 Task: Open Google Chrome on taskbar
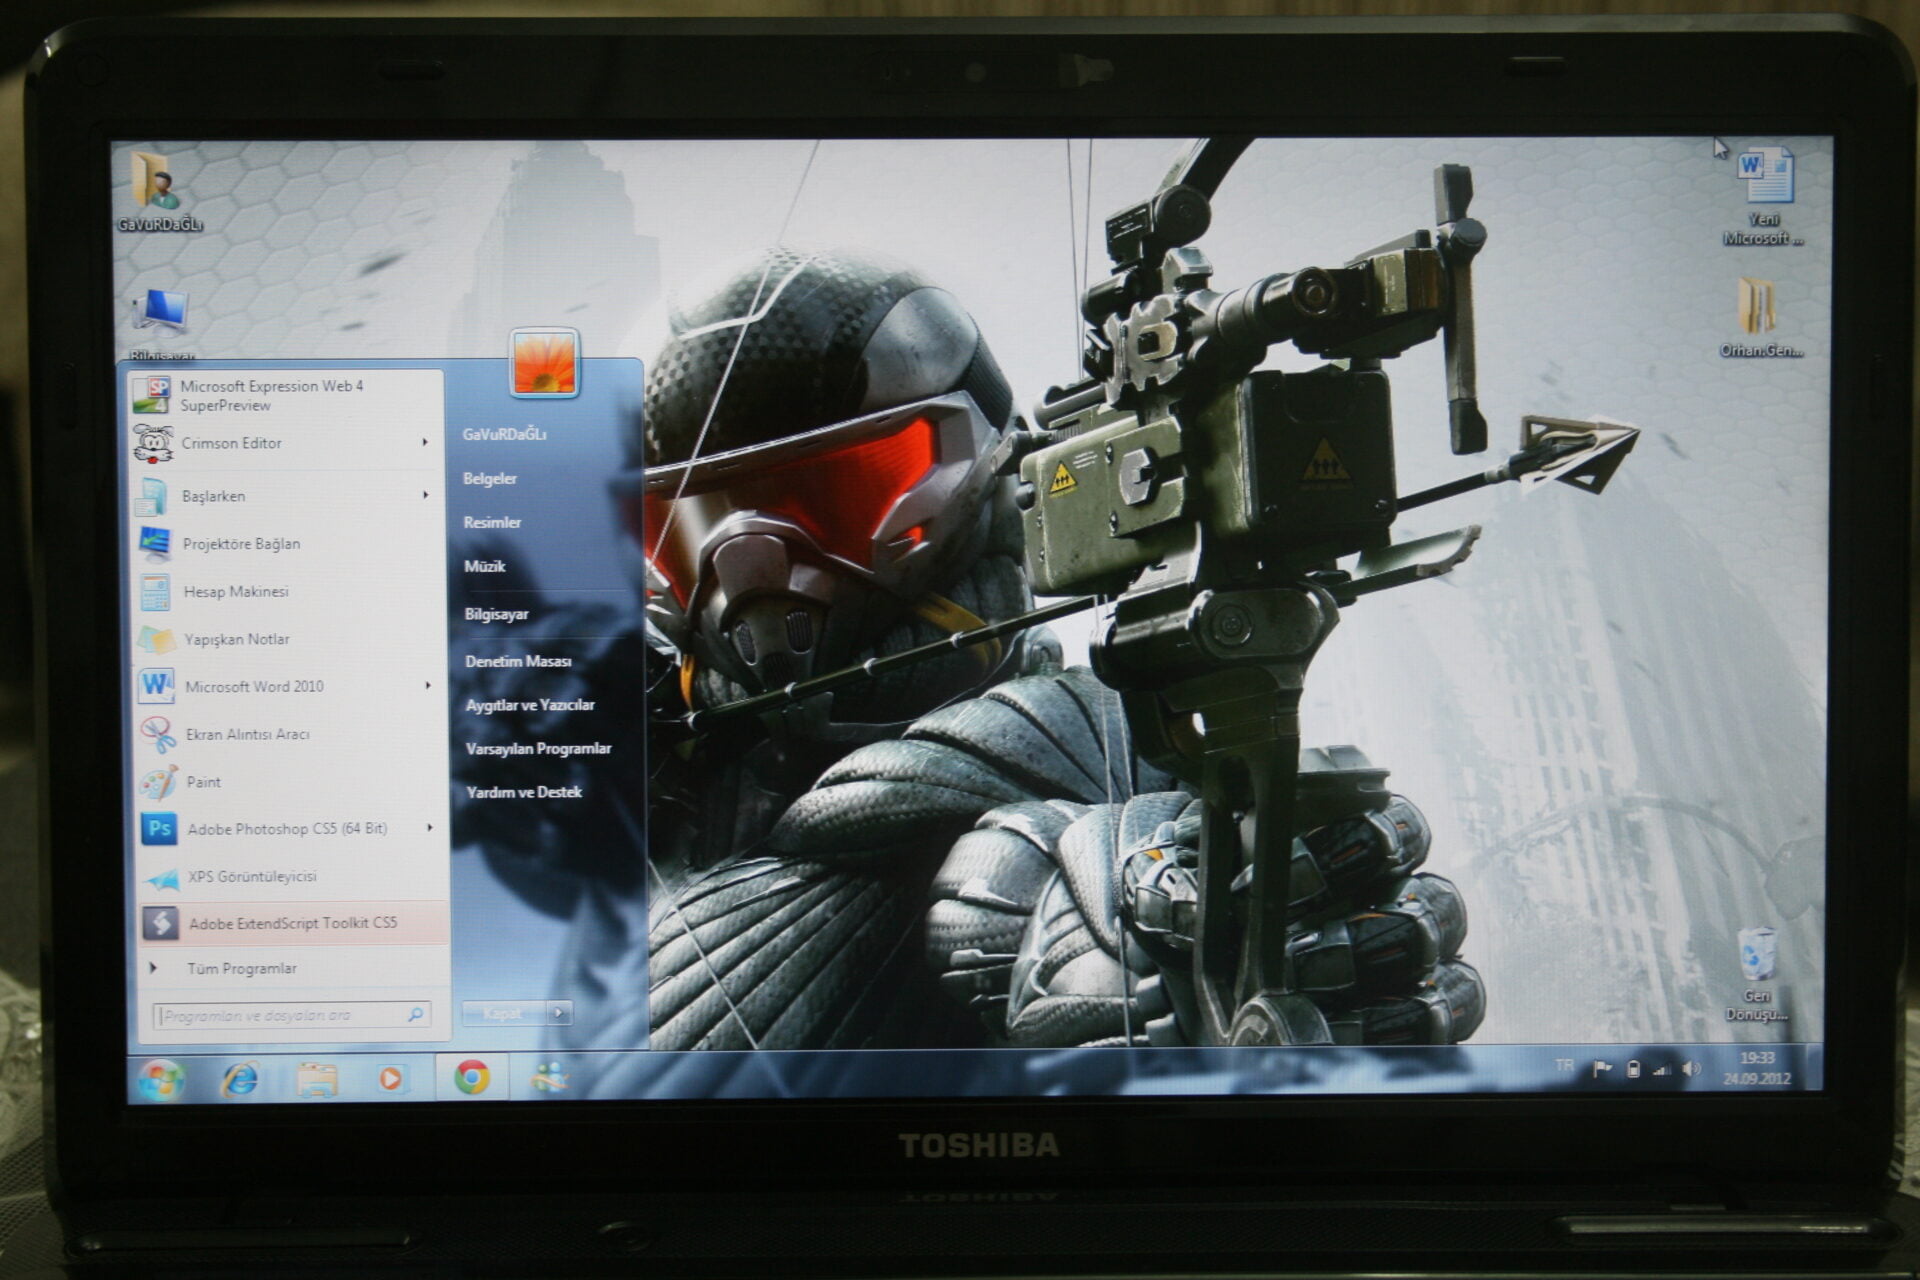pyautogui.click(x=472, y=1077)
